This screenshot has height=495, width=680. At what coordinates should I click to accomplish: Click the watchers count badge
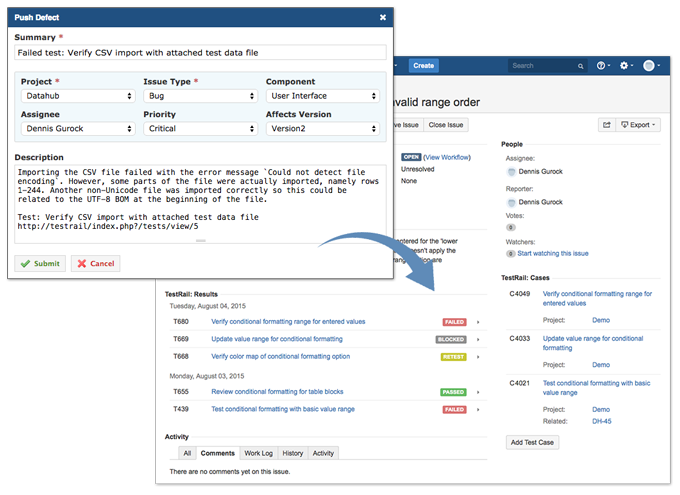pos(511,254)
